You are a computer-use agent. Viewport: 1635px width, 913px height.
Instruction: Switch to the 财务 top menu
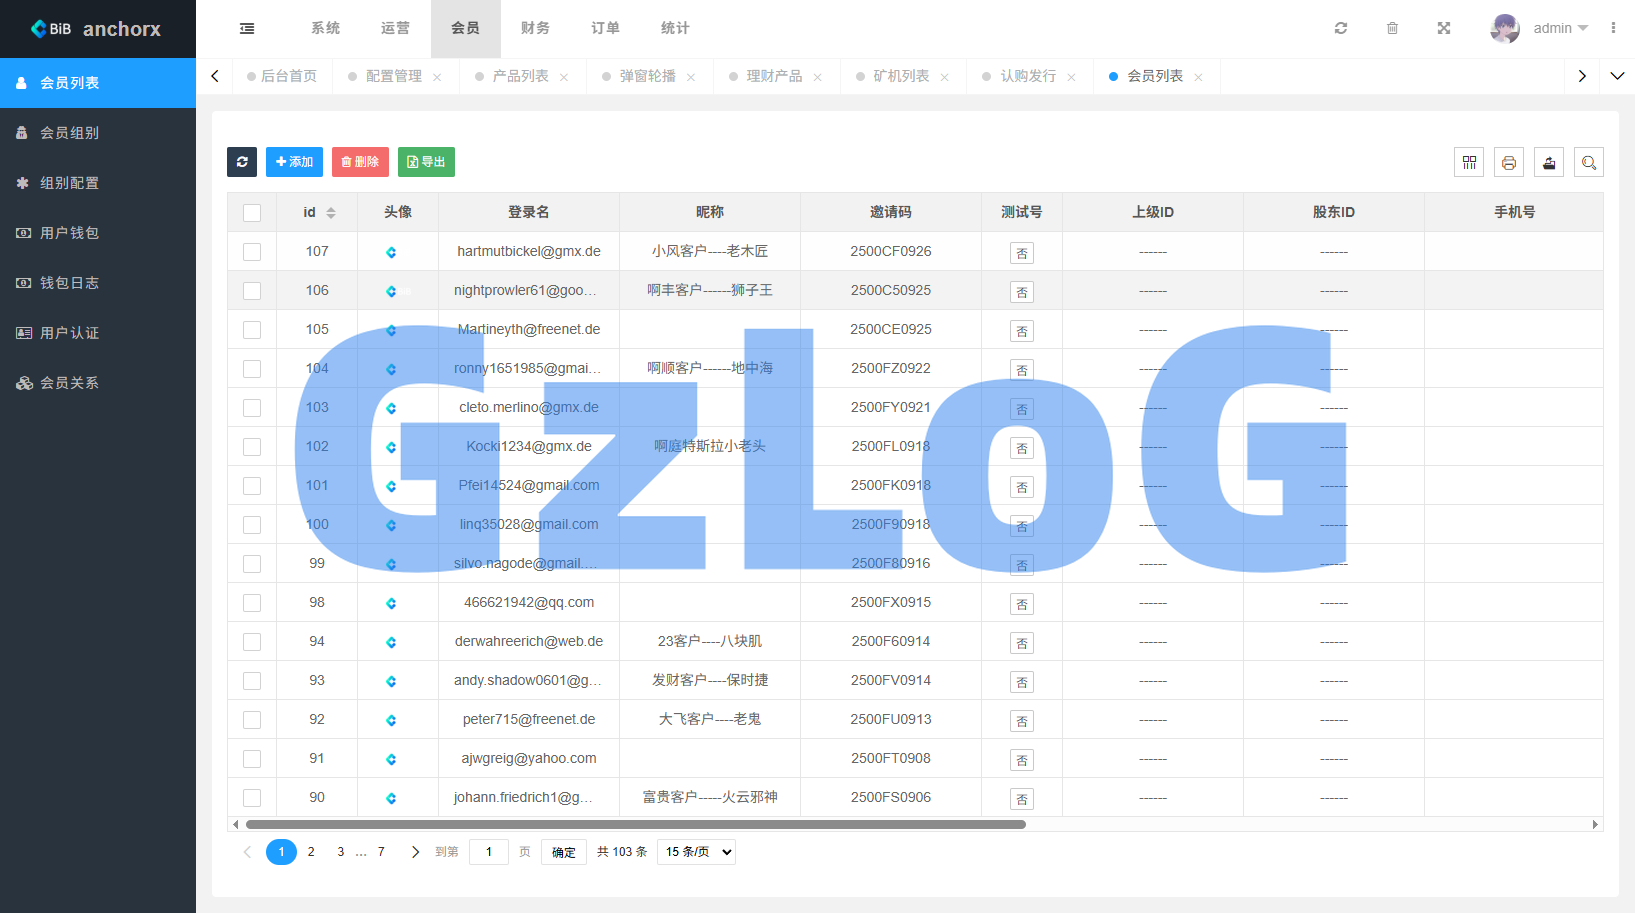tap(535, 28)
